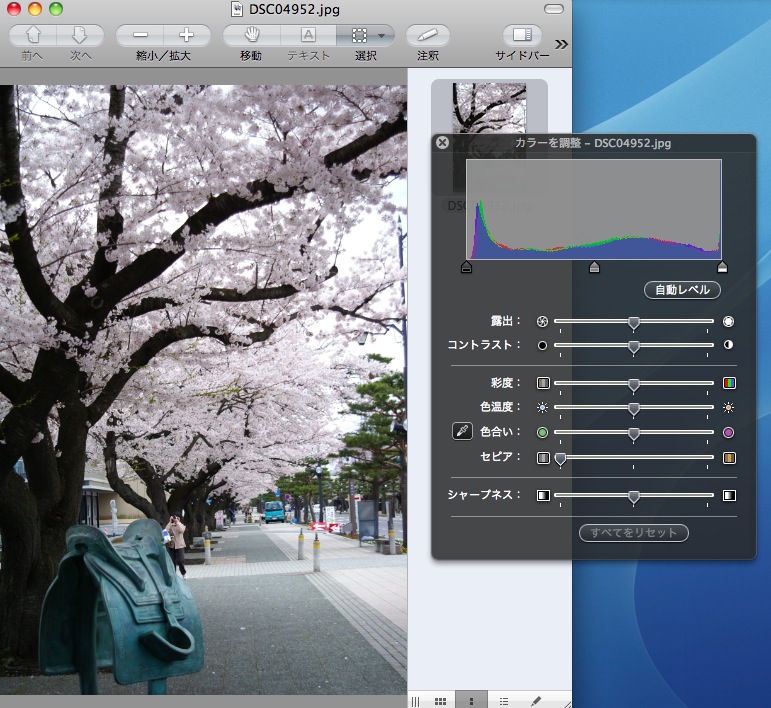Click the low exposure aperture icon
771x708 pixels.
tap(542, 322)
